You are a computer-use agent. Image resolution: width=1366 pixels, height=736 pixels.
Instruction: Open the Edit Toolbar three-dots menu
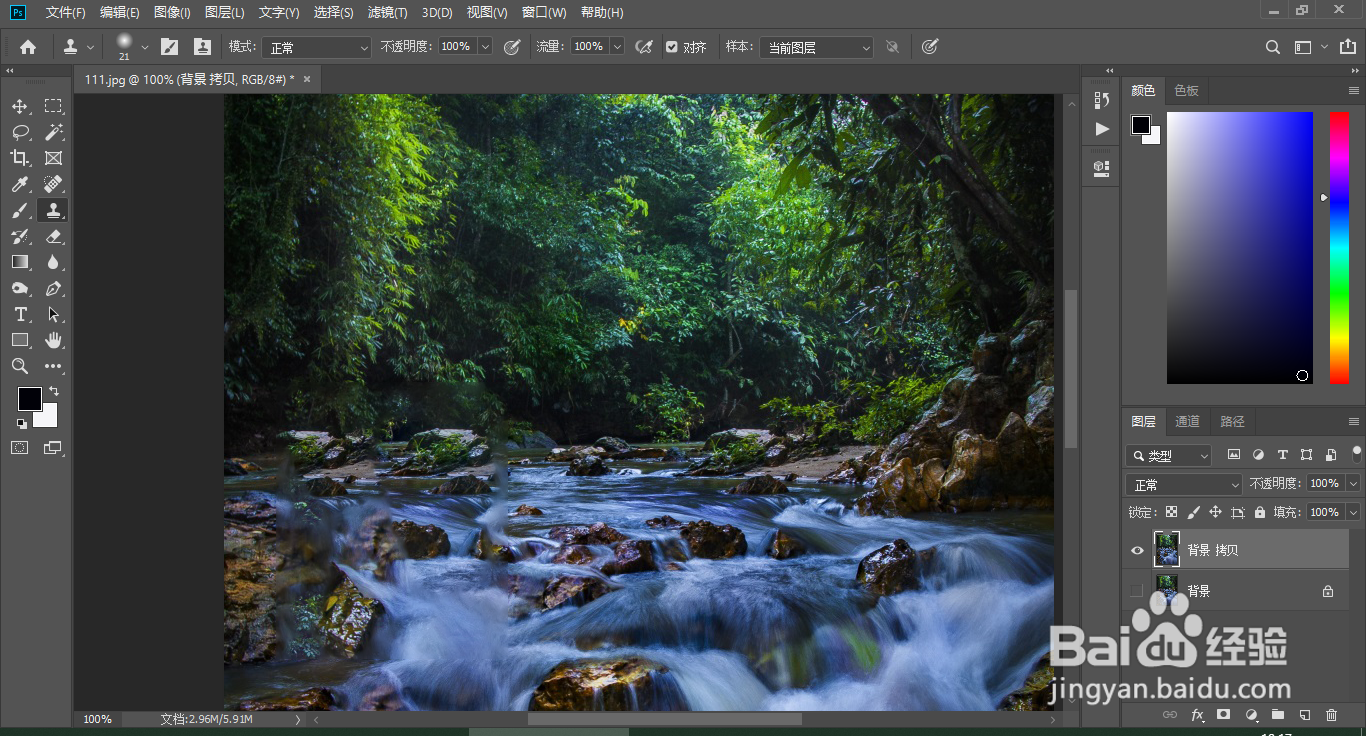(53, 366)
